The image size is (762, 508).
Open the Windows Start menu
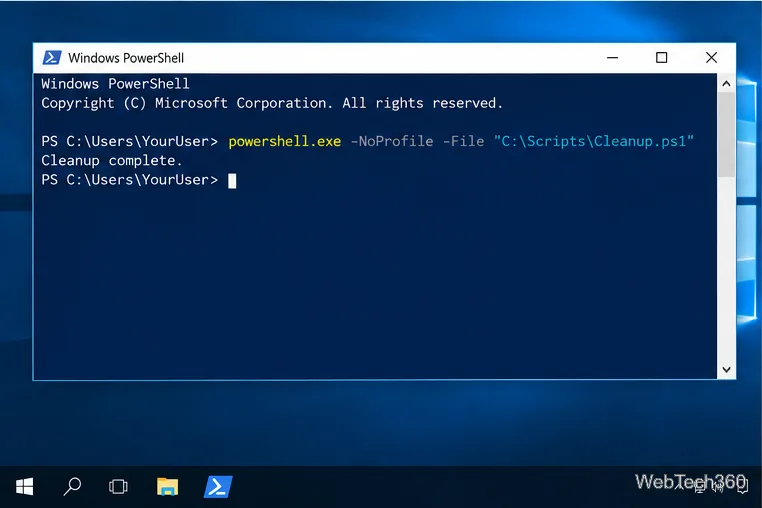(x=24, y=486)
